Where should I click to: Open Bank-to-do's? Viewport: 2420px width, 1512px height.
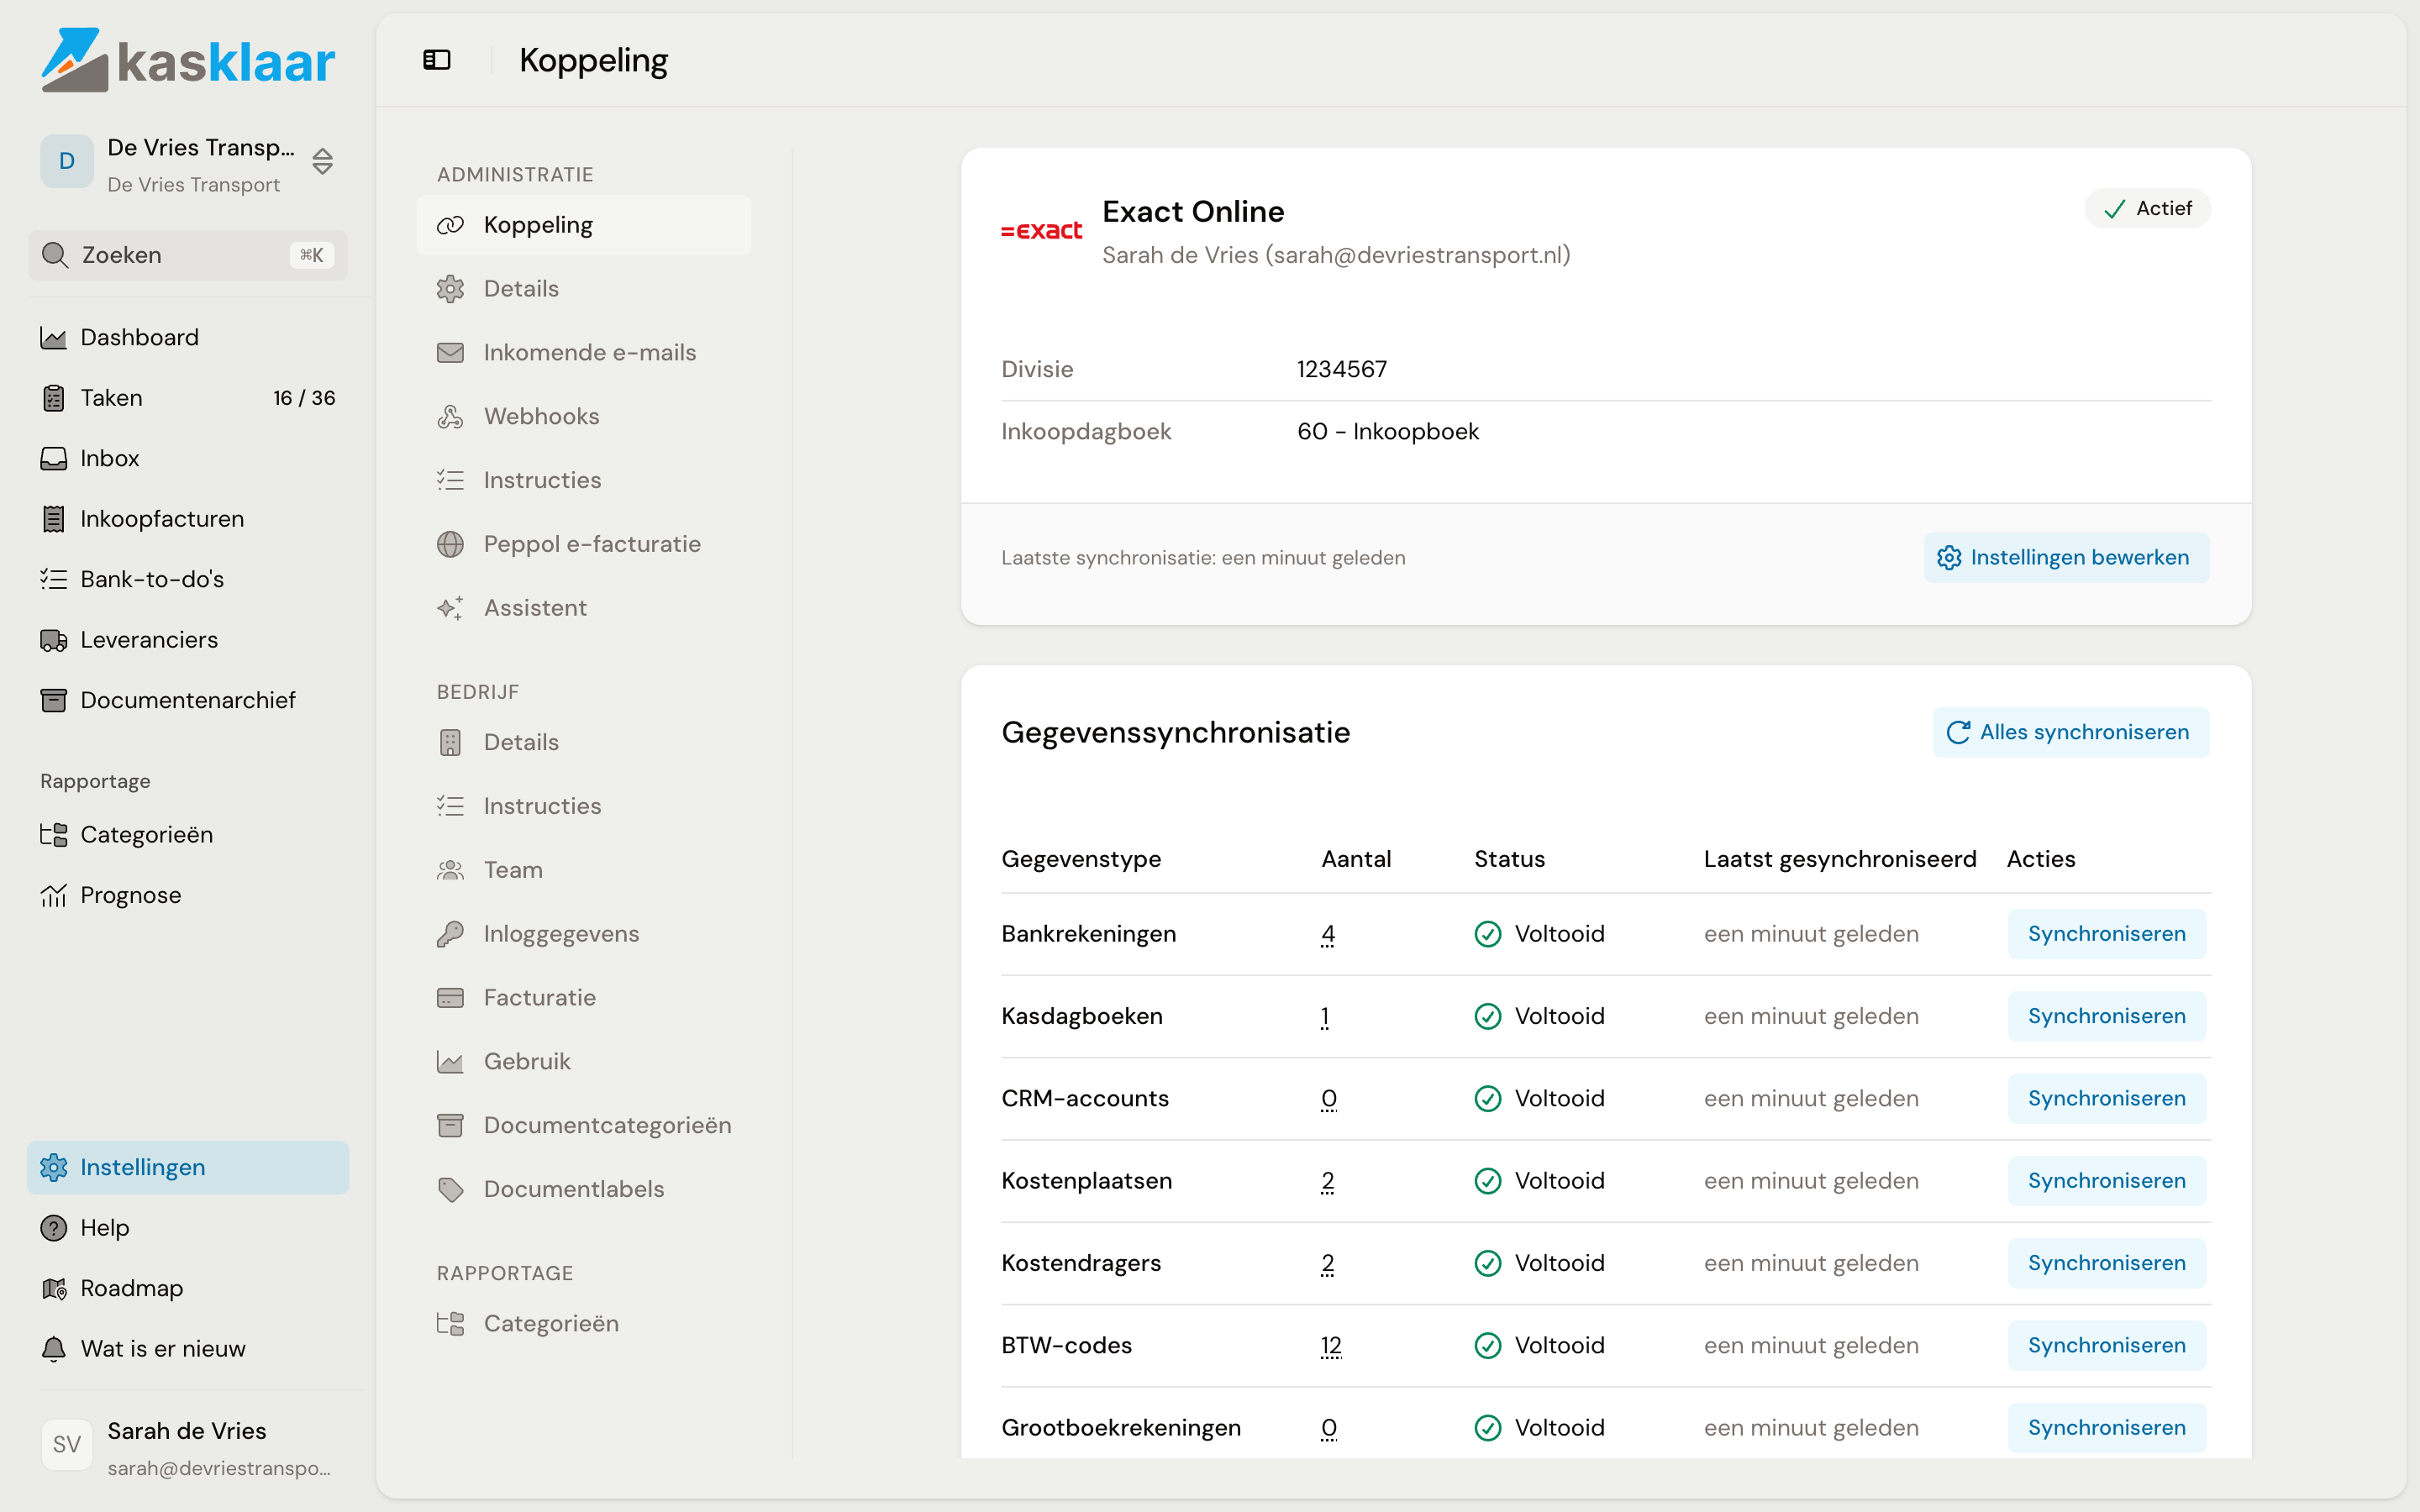pyautogui.click(x=188, y=579)
